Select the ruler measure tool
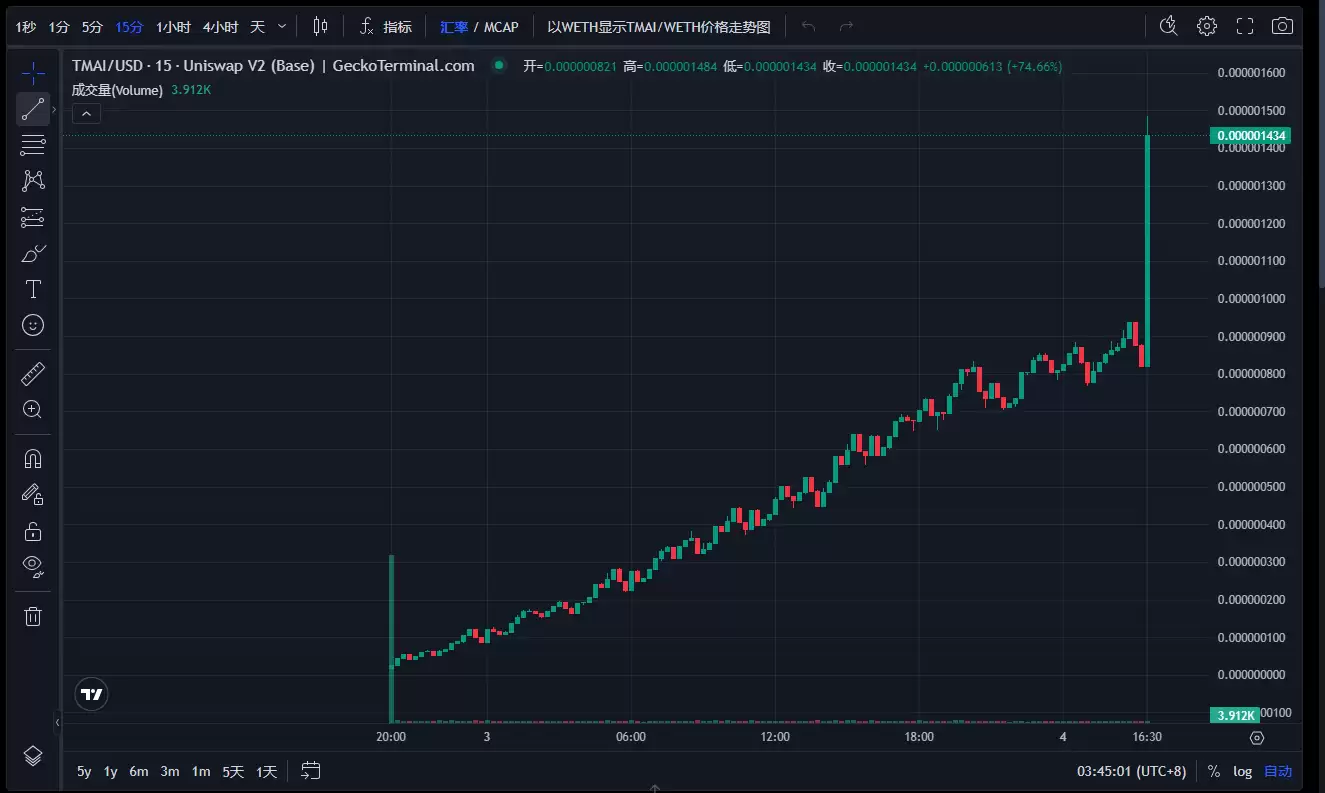This screenshot has width=1325, height=793. coord(33,373)
